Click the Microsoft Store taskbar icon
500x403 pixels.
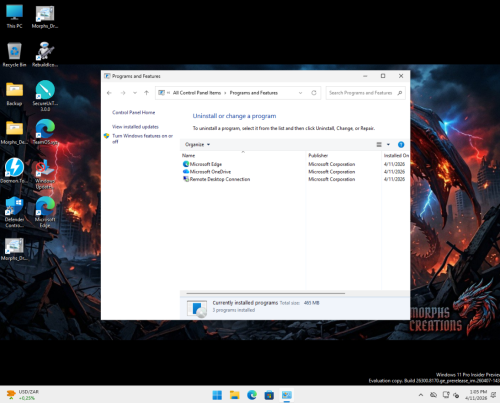[269, 395]
